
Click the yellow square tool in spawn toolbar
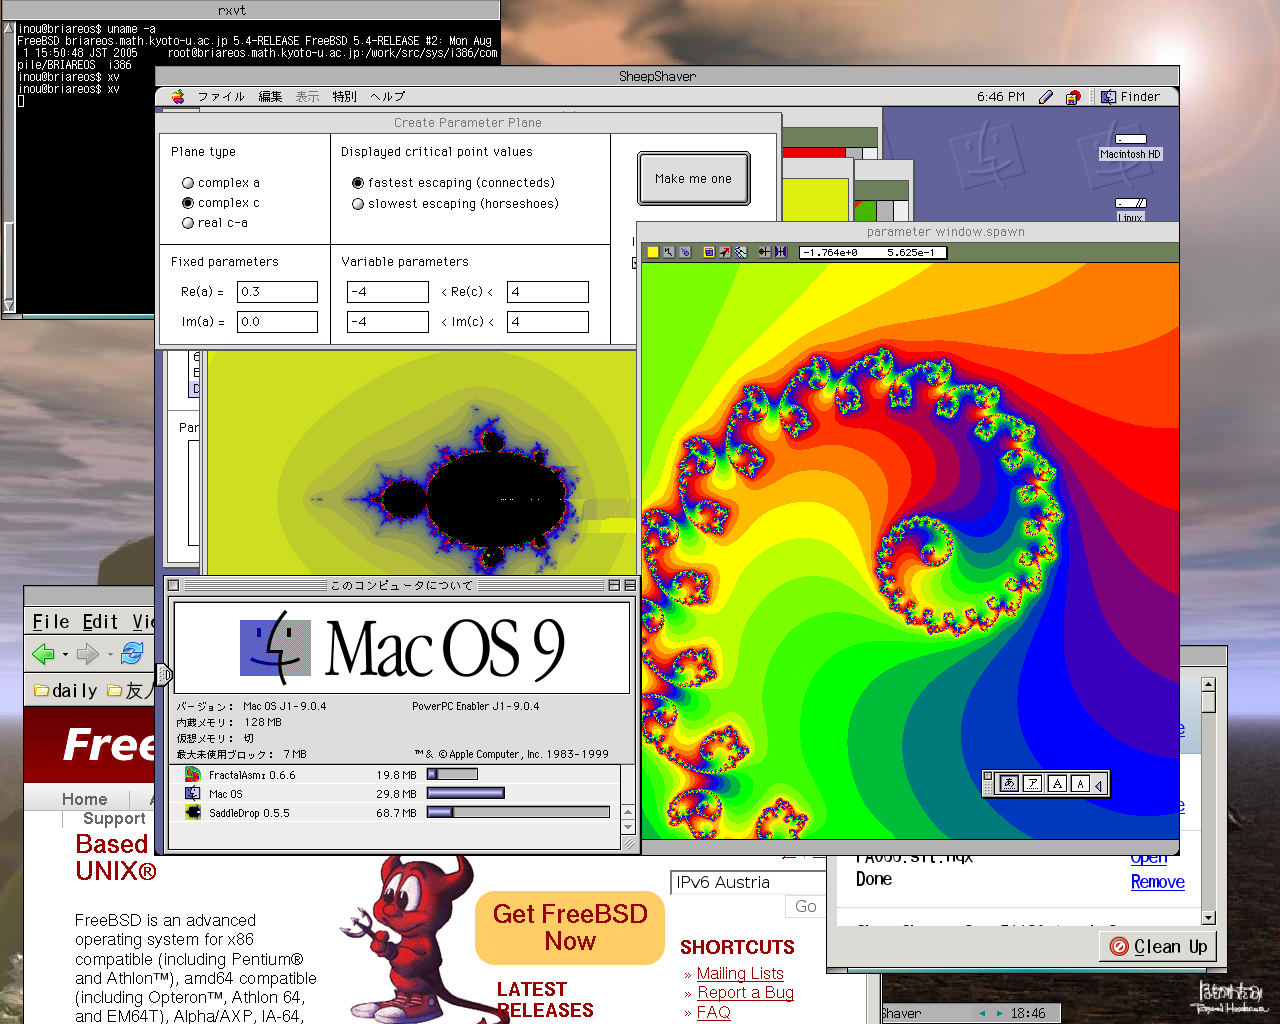point(653,252)
